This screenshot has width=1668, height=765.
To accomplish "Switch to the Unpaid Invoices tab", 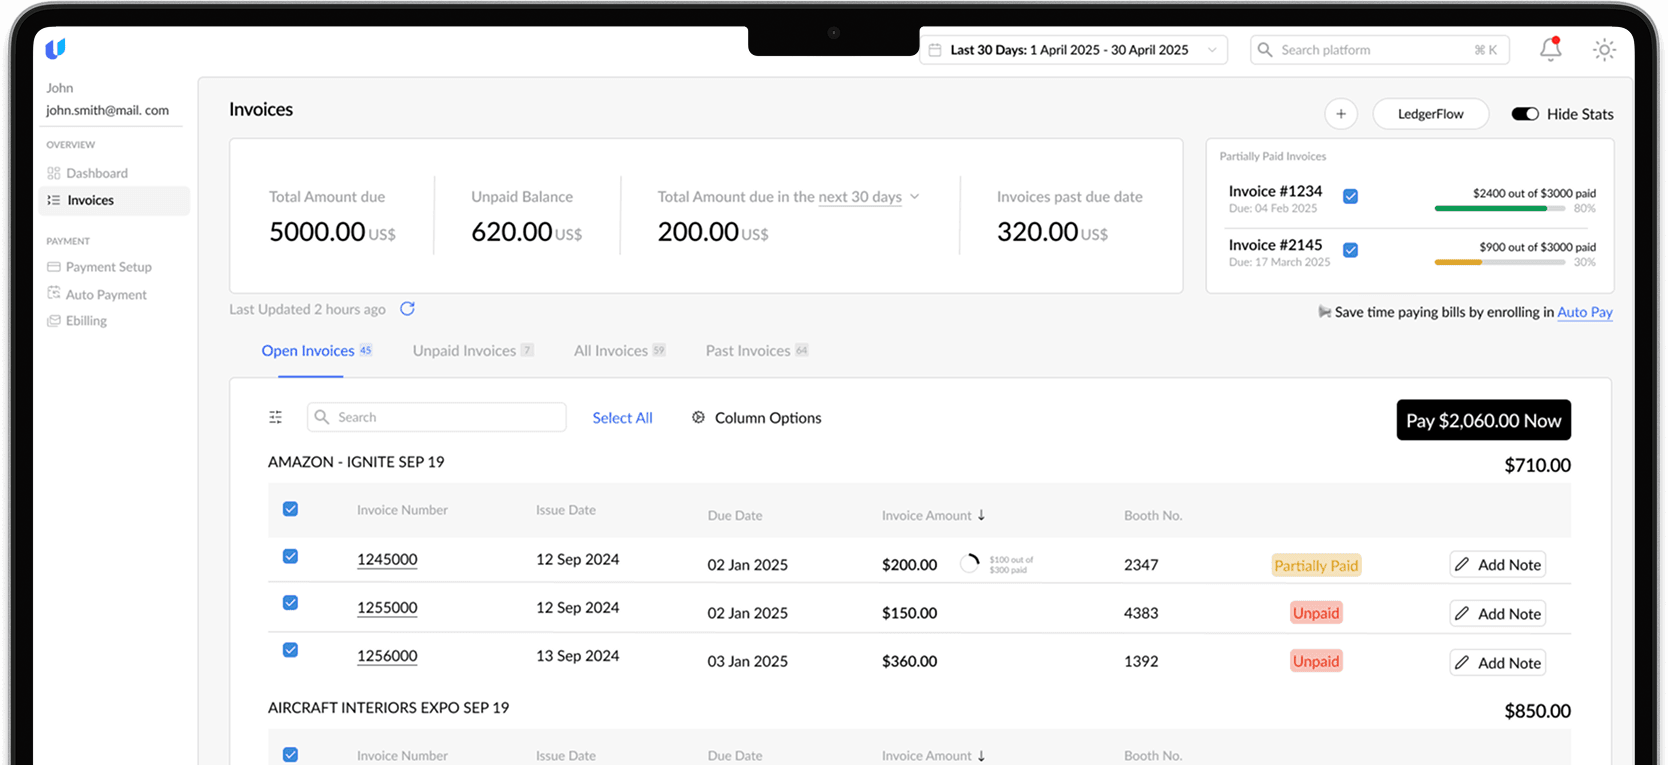I will point(465,351).
